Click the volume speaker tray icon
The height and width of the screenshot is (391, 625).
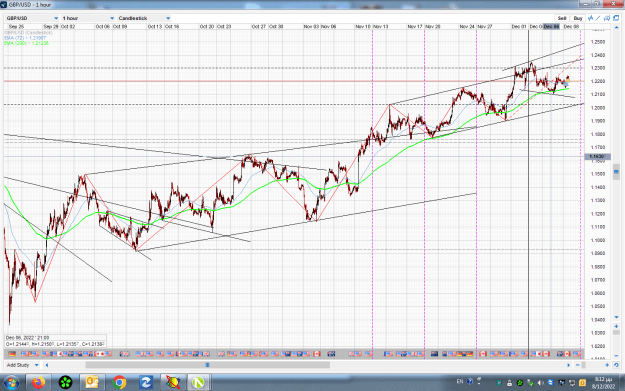(x=541, y=383)
